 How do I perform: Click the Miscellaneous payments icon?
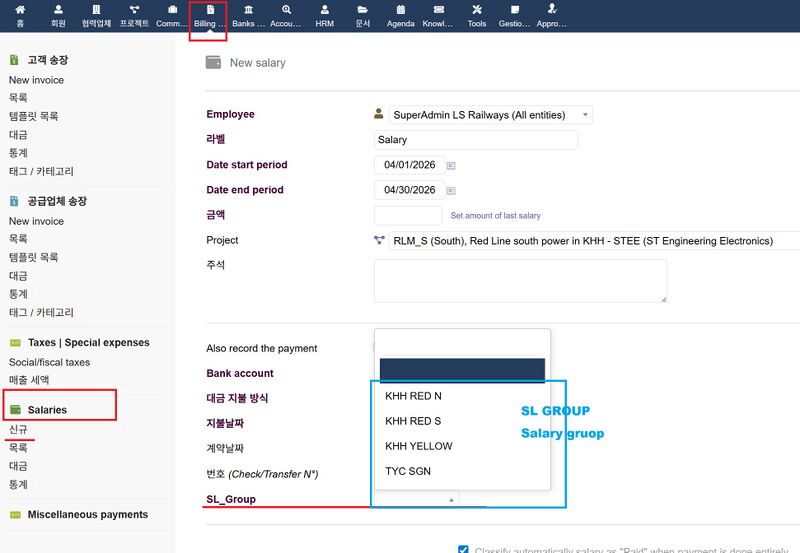tap(15, 515)
